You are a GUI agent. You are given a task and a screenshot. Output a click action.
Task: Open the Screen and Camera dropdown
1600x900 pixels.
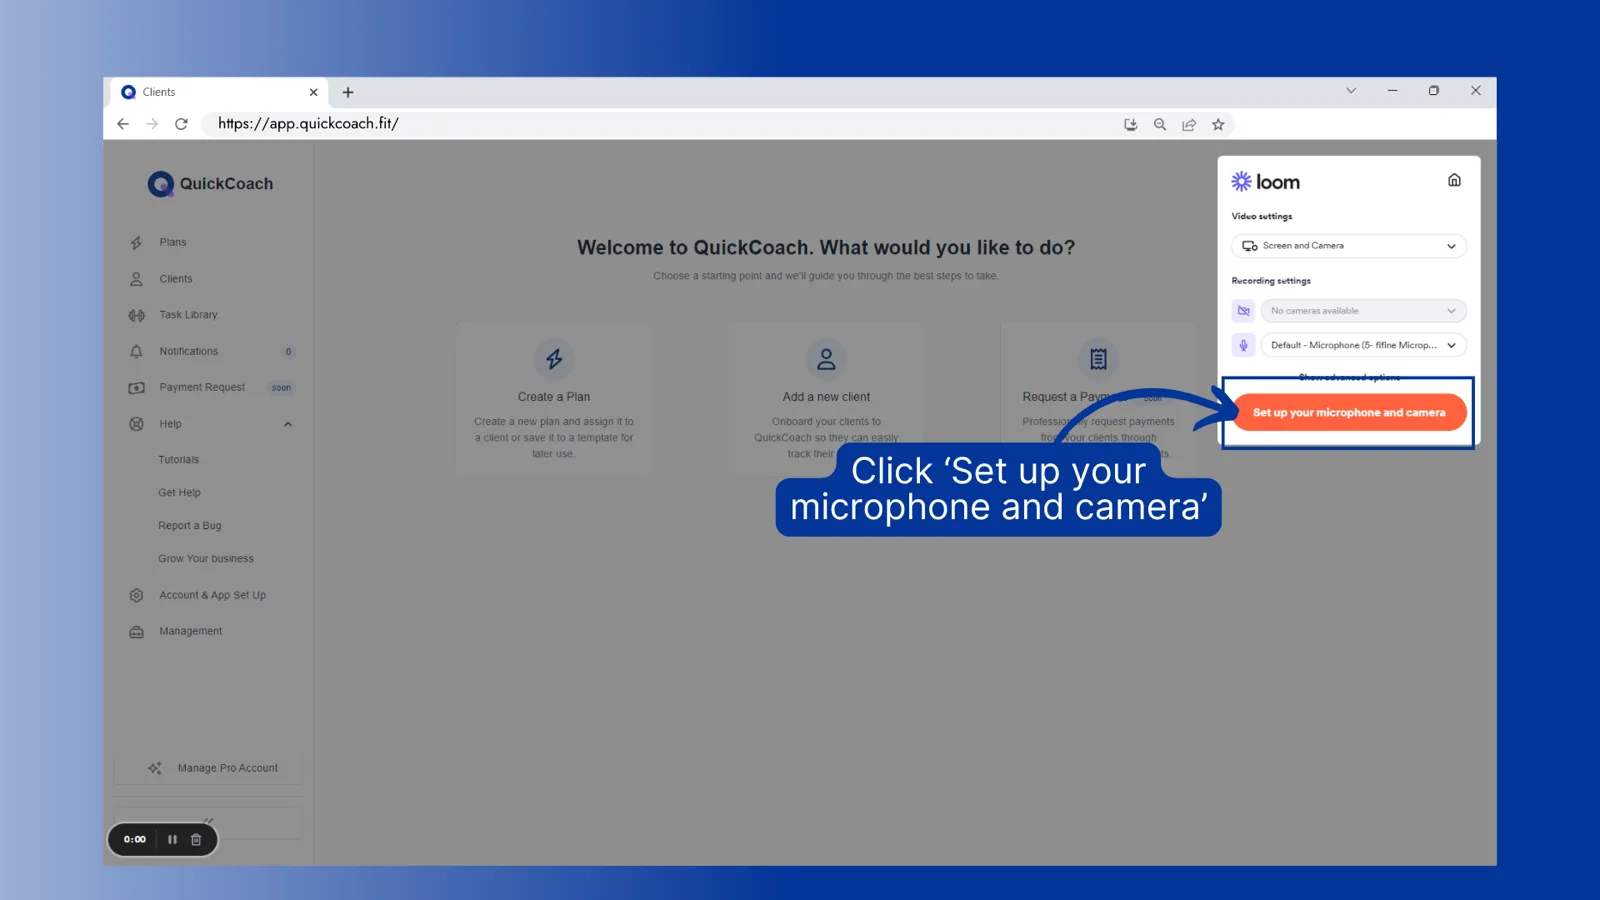1349,246
